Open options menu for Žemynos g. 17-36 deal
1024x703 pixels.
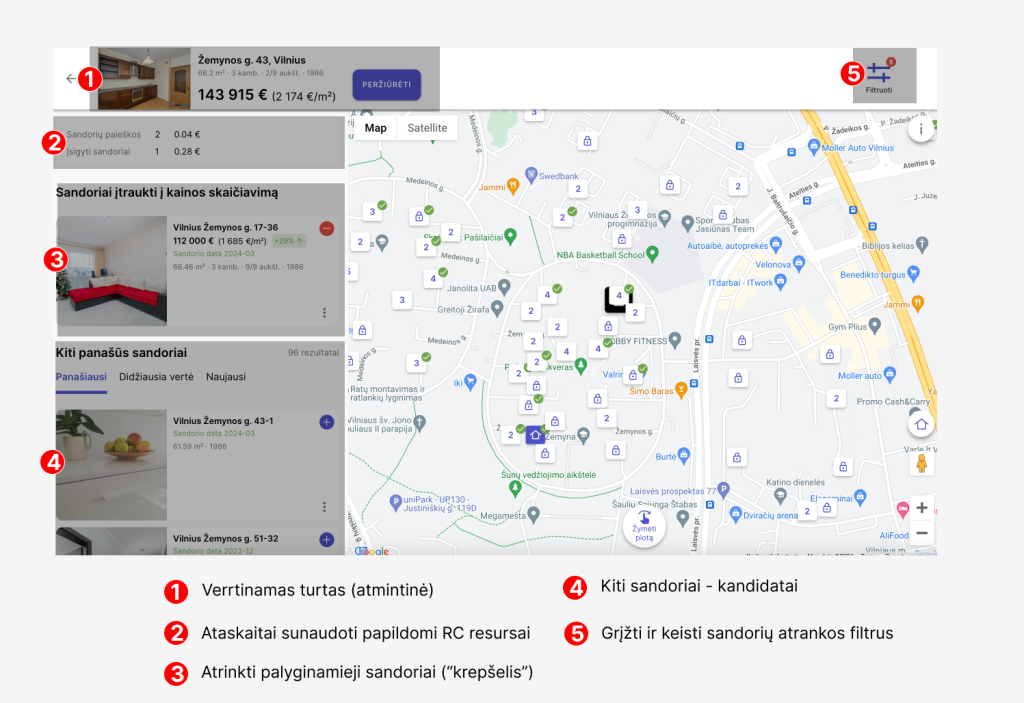[324, 313]
